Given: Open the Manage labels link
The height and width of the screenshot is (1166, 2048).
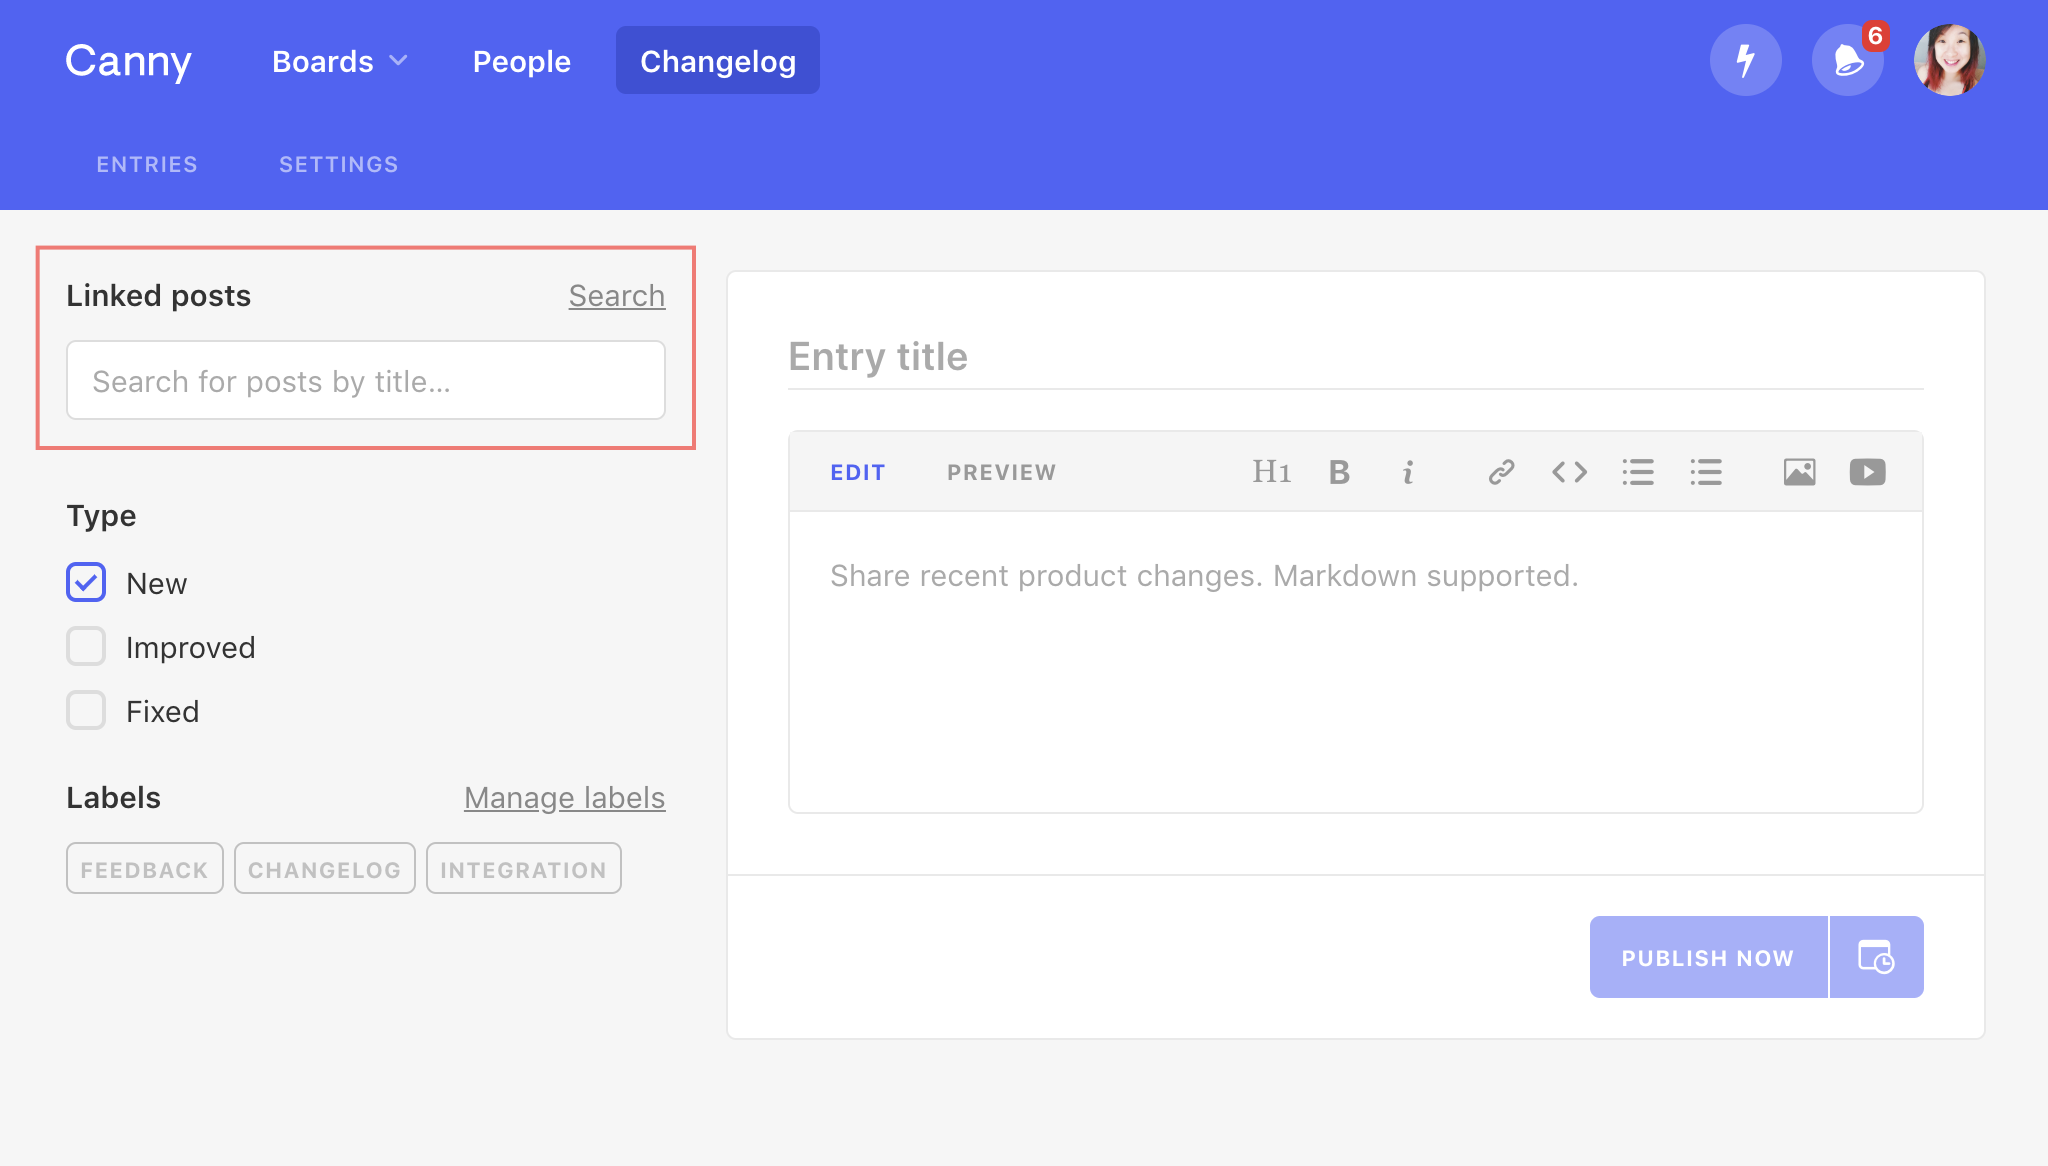Looking at the screenshot, I should pyautogui.click(x=565, y=798).
